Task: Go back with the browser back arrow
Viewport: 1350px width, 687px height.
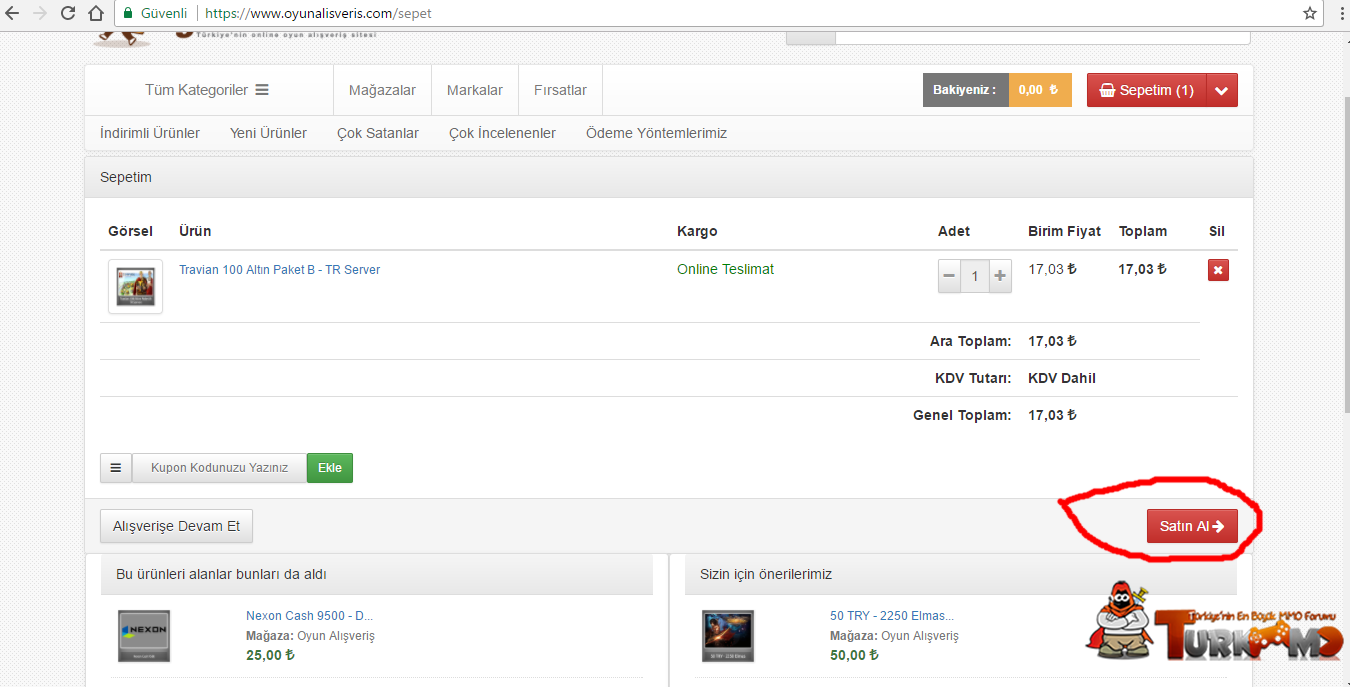Action: 12,14
